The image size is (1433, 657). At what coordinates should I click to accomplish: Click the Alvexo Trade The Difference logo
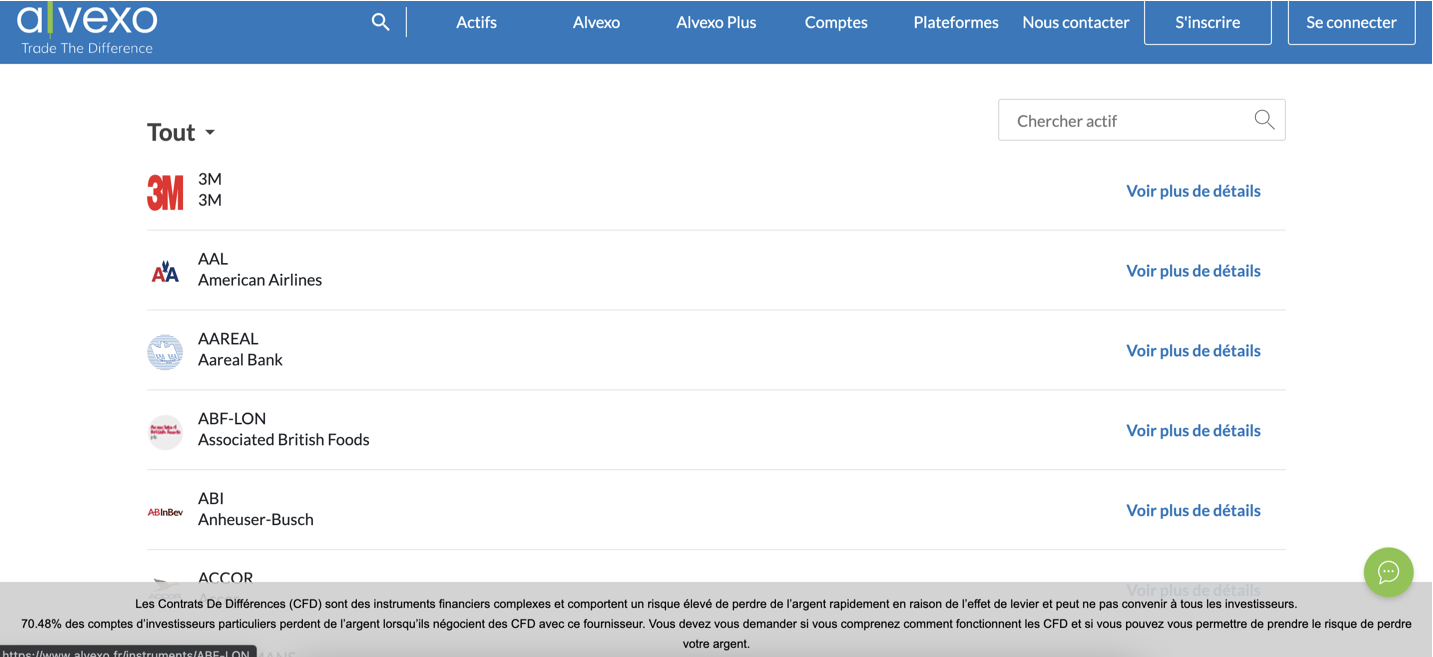[x=87, y=27]
